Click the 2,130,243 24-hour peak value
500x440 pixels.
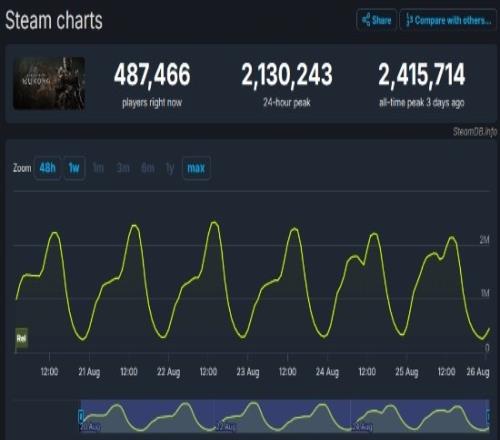287,74
